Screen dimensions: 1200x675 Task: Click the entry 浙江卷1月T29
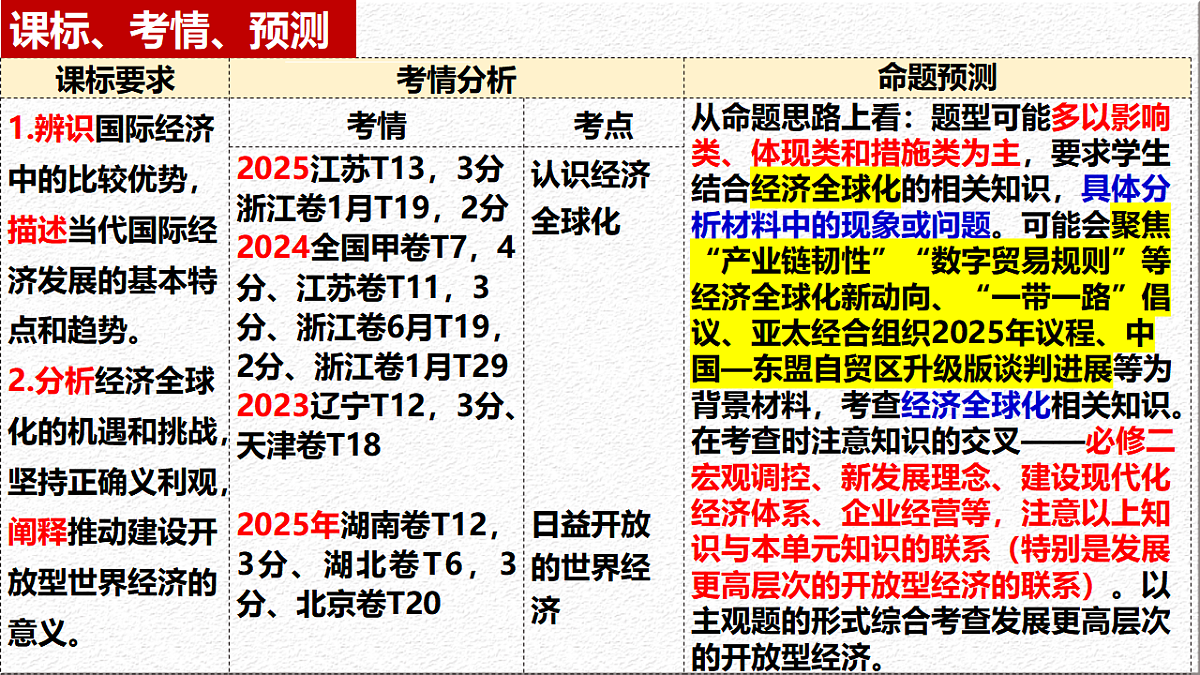[411, 365]
